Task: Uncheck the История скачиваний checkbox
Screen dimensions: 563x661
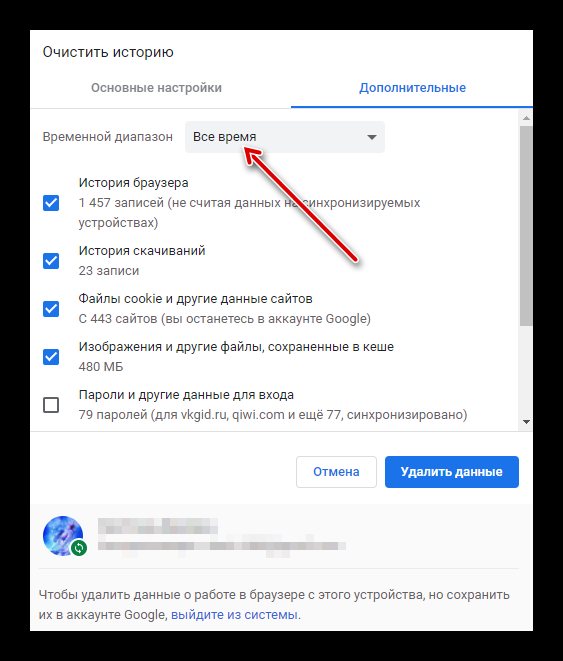Action: pyautogui.click(x=51, y=261)
